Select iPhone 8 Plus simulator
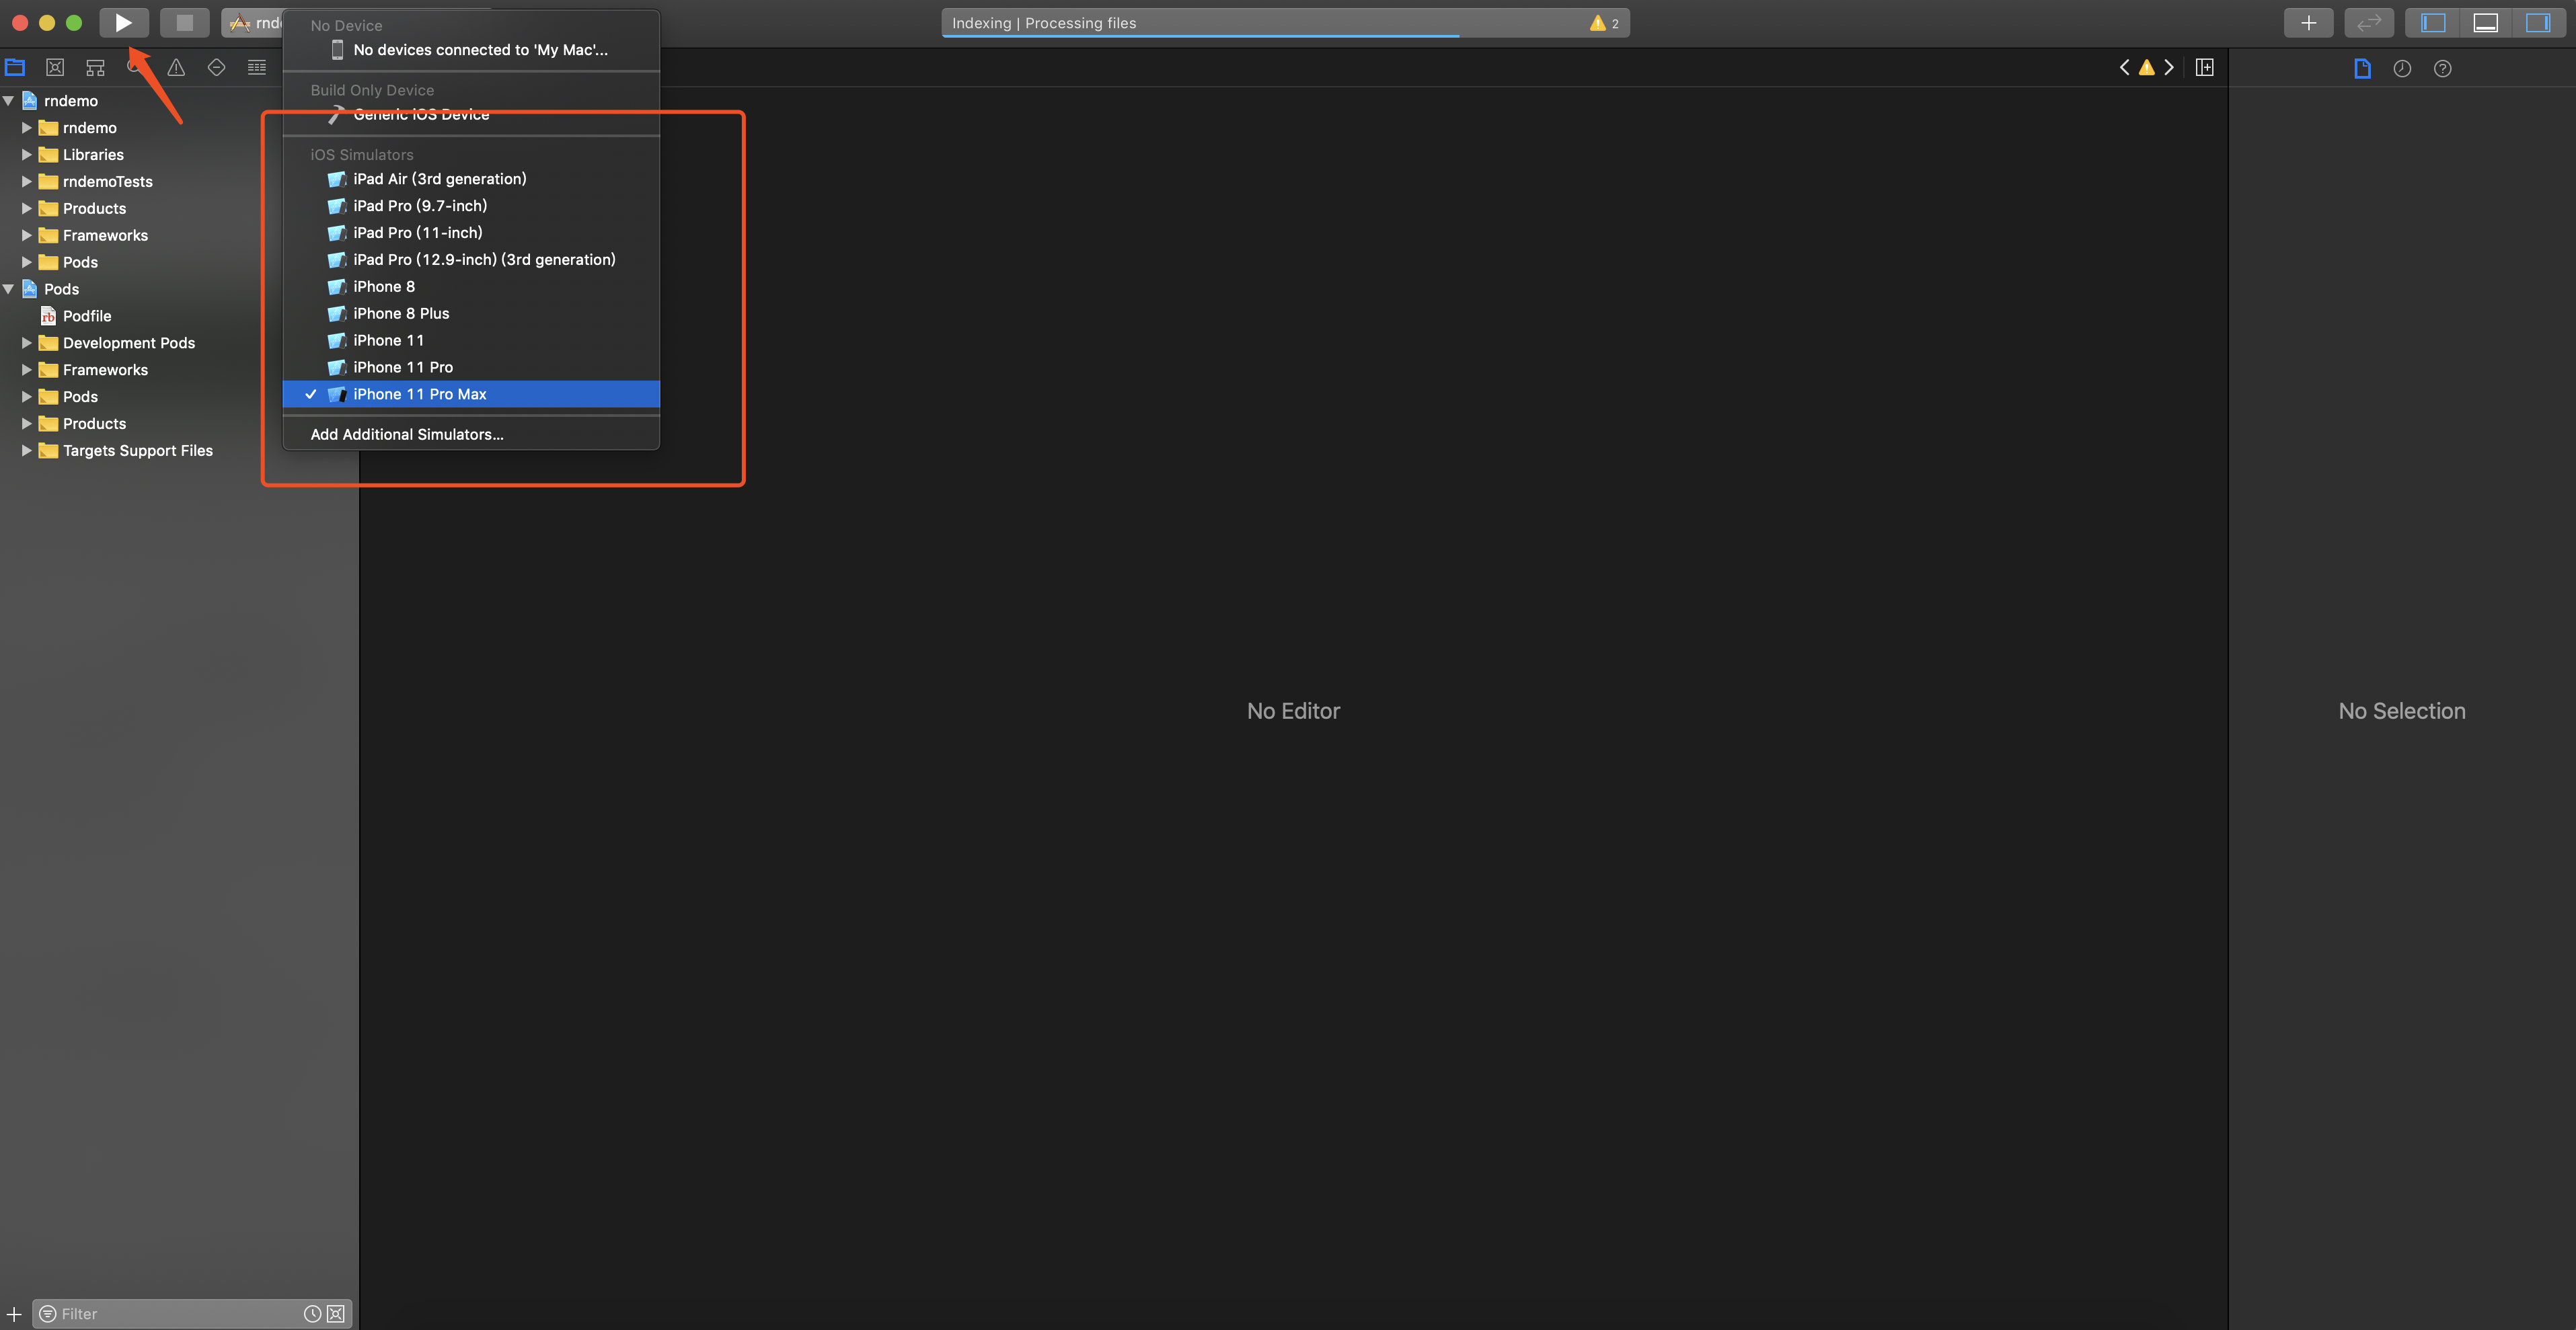The width and height of the screenshot is (2576, 1330). pyautogui.click(x=401, y=313)
